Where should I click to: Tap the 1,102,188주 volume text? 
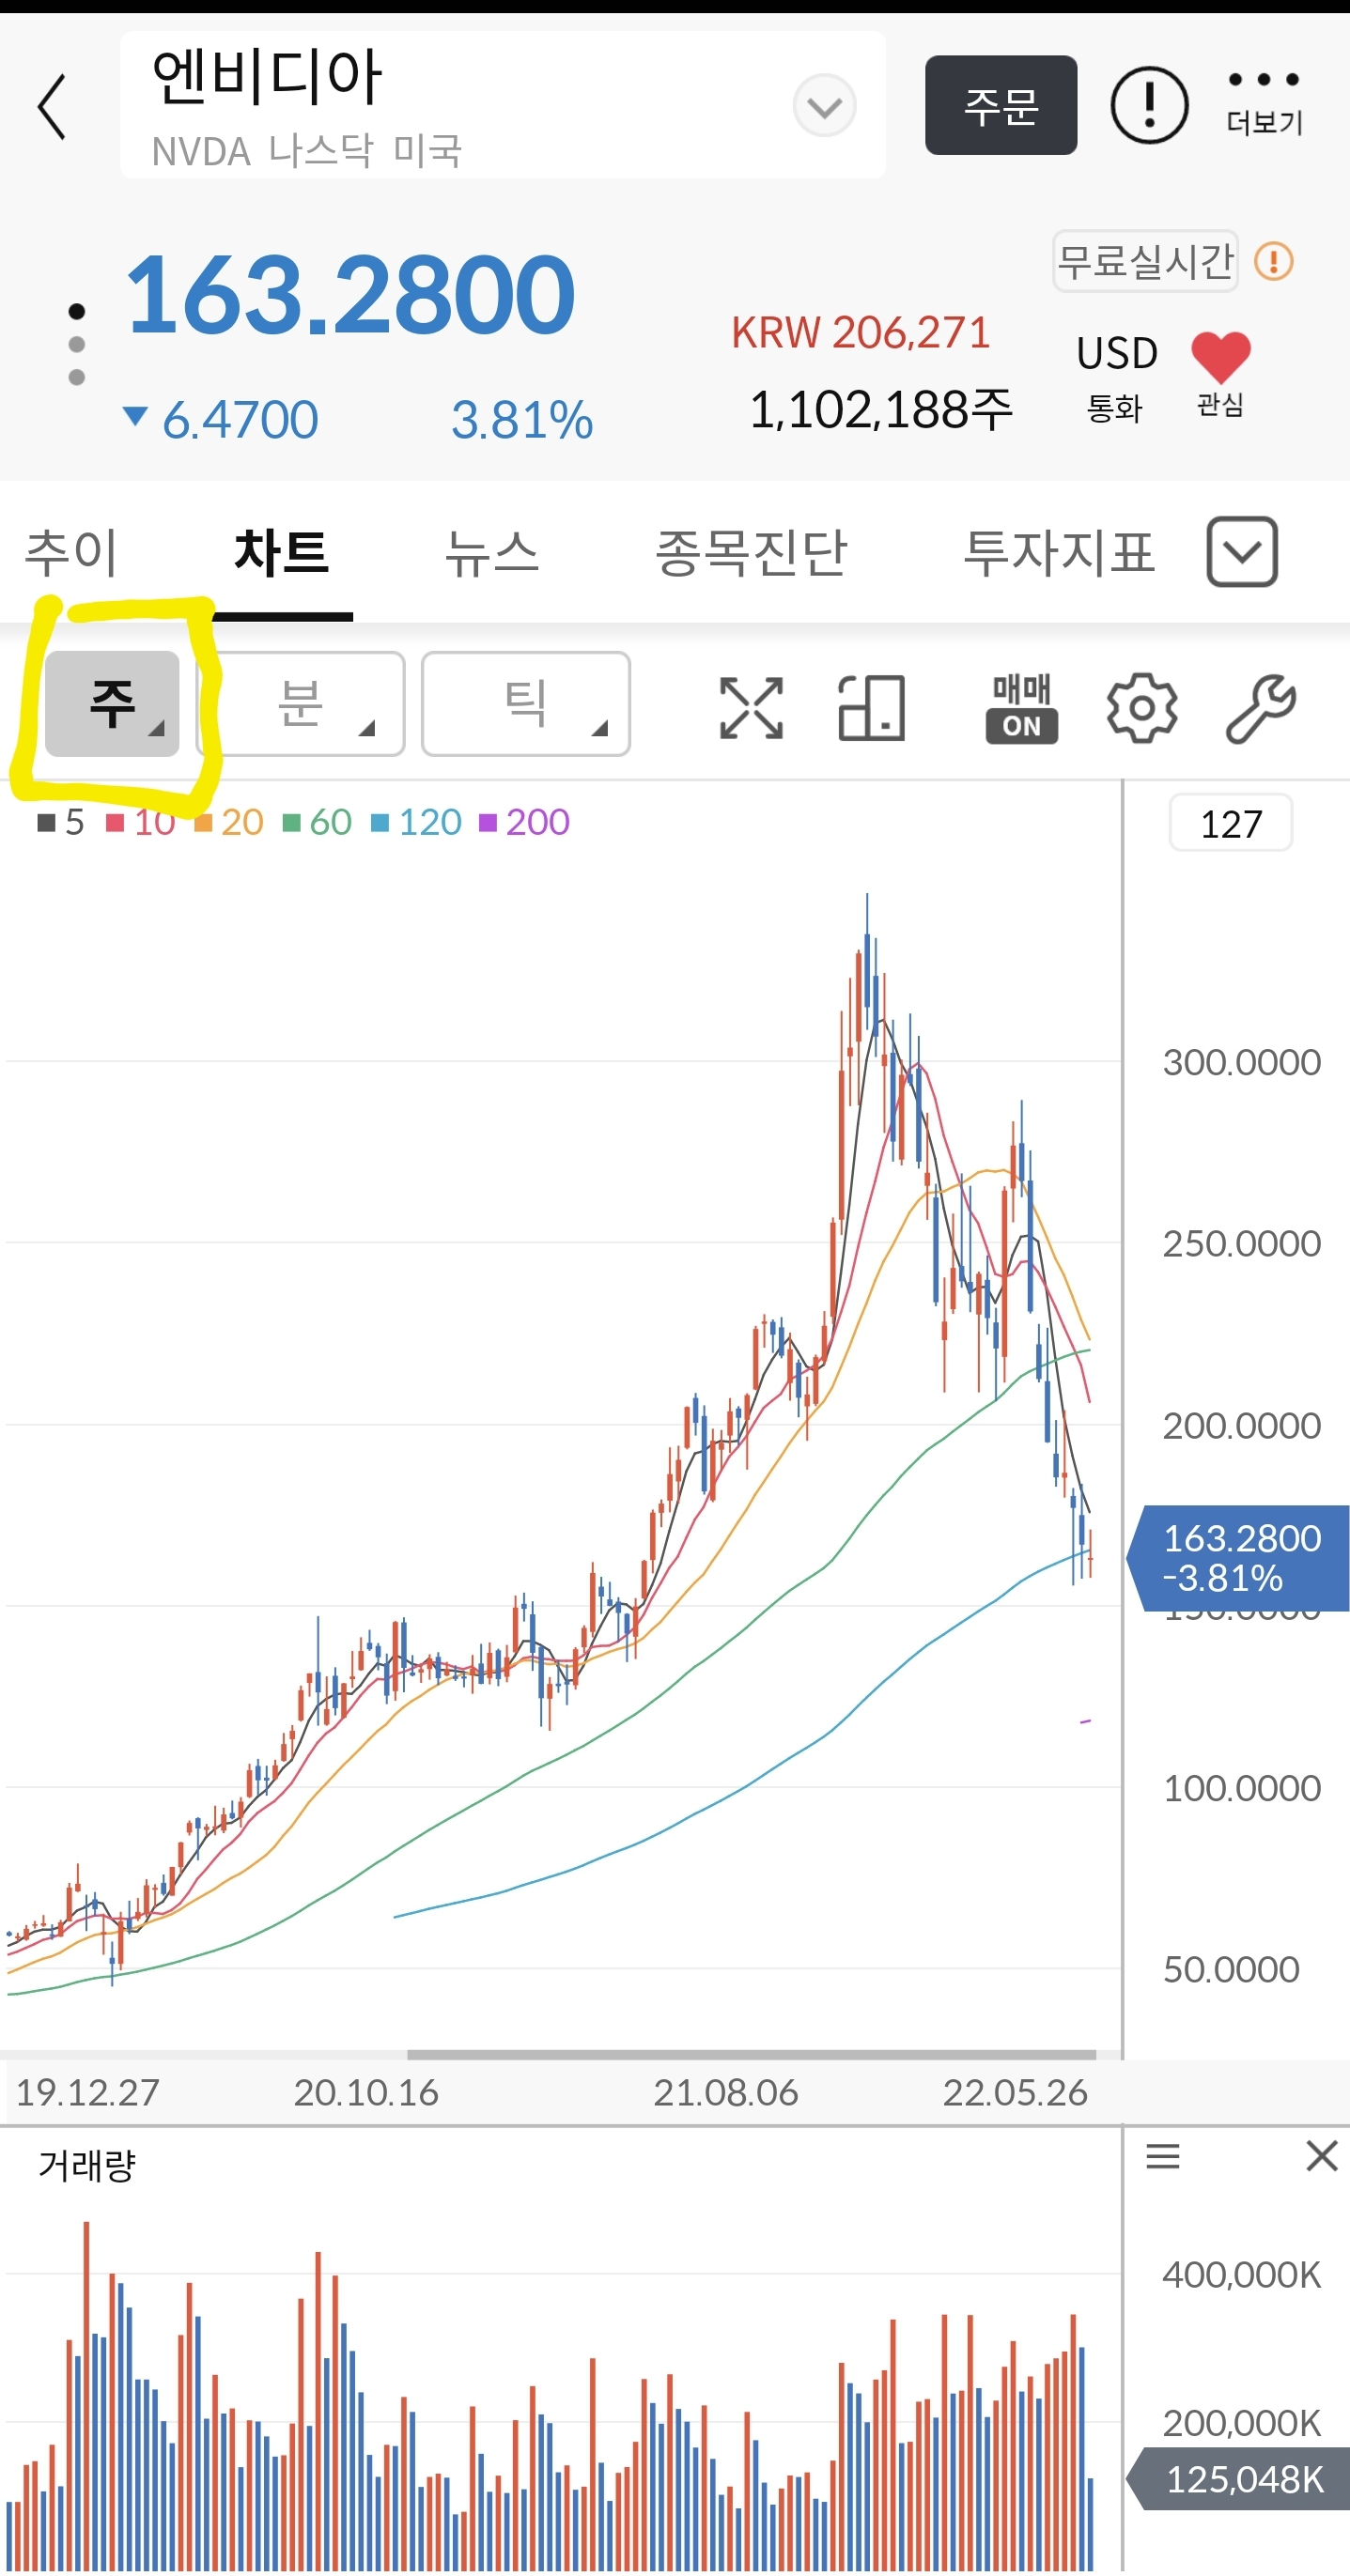(x=881, y=409)
